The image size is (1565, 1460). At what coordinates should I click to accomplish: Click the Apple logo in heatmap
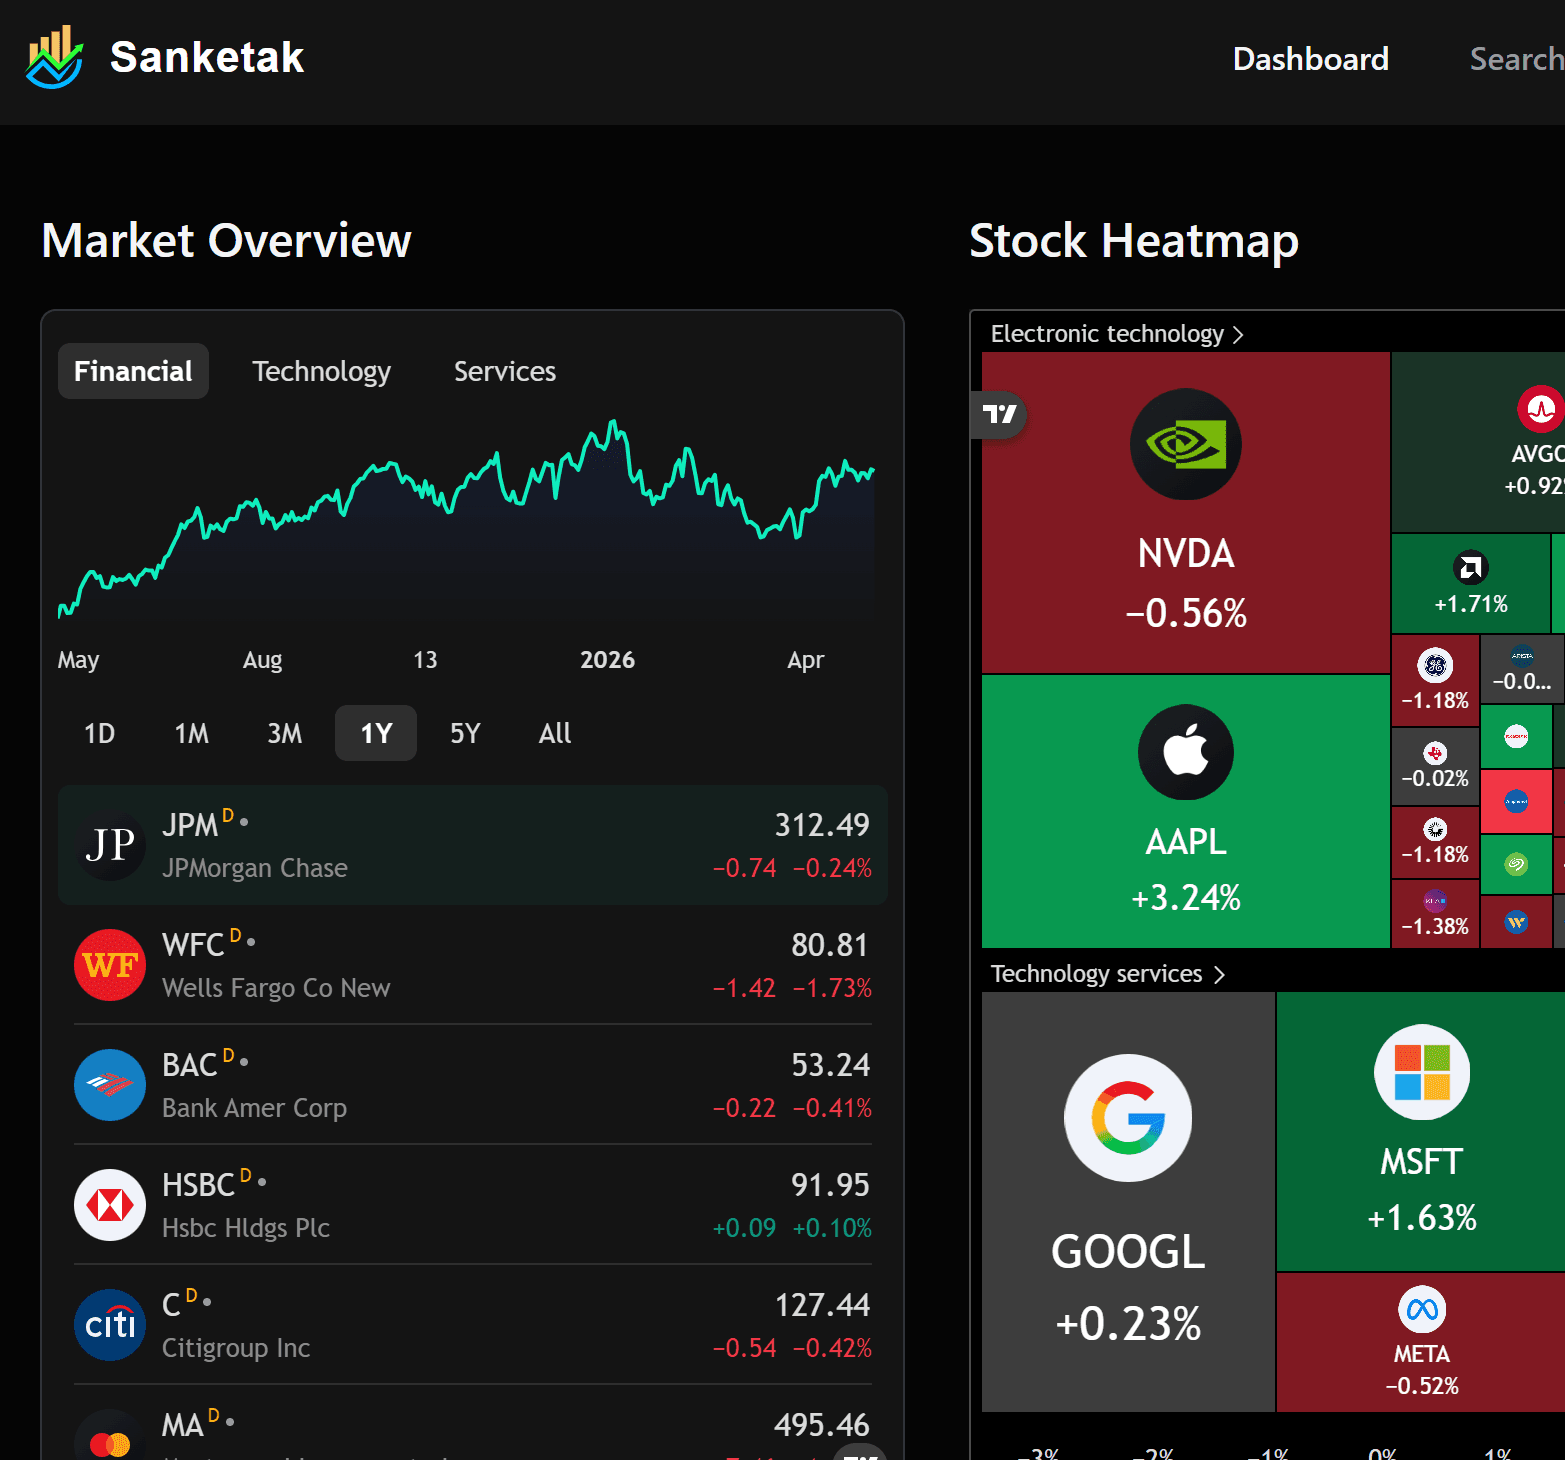(x=1186, y=752)
